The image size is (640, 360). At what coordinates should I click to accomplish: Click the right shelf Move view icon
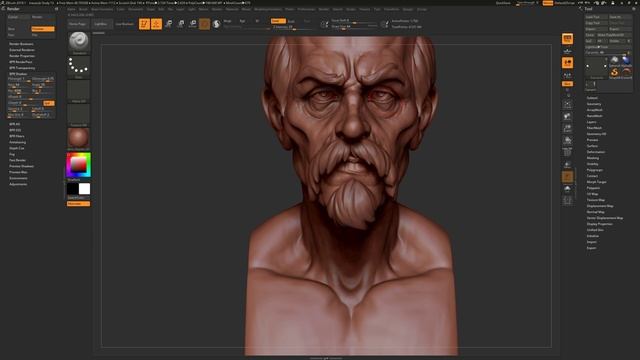(x=567, y=116)
